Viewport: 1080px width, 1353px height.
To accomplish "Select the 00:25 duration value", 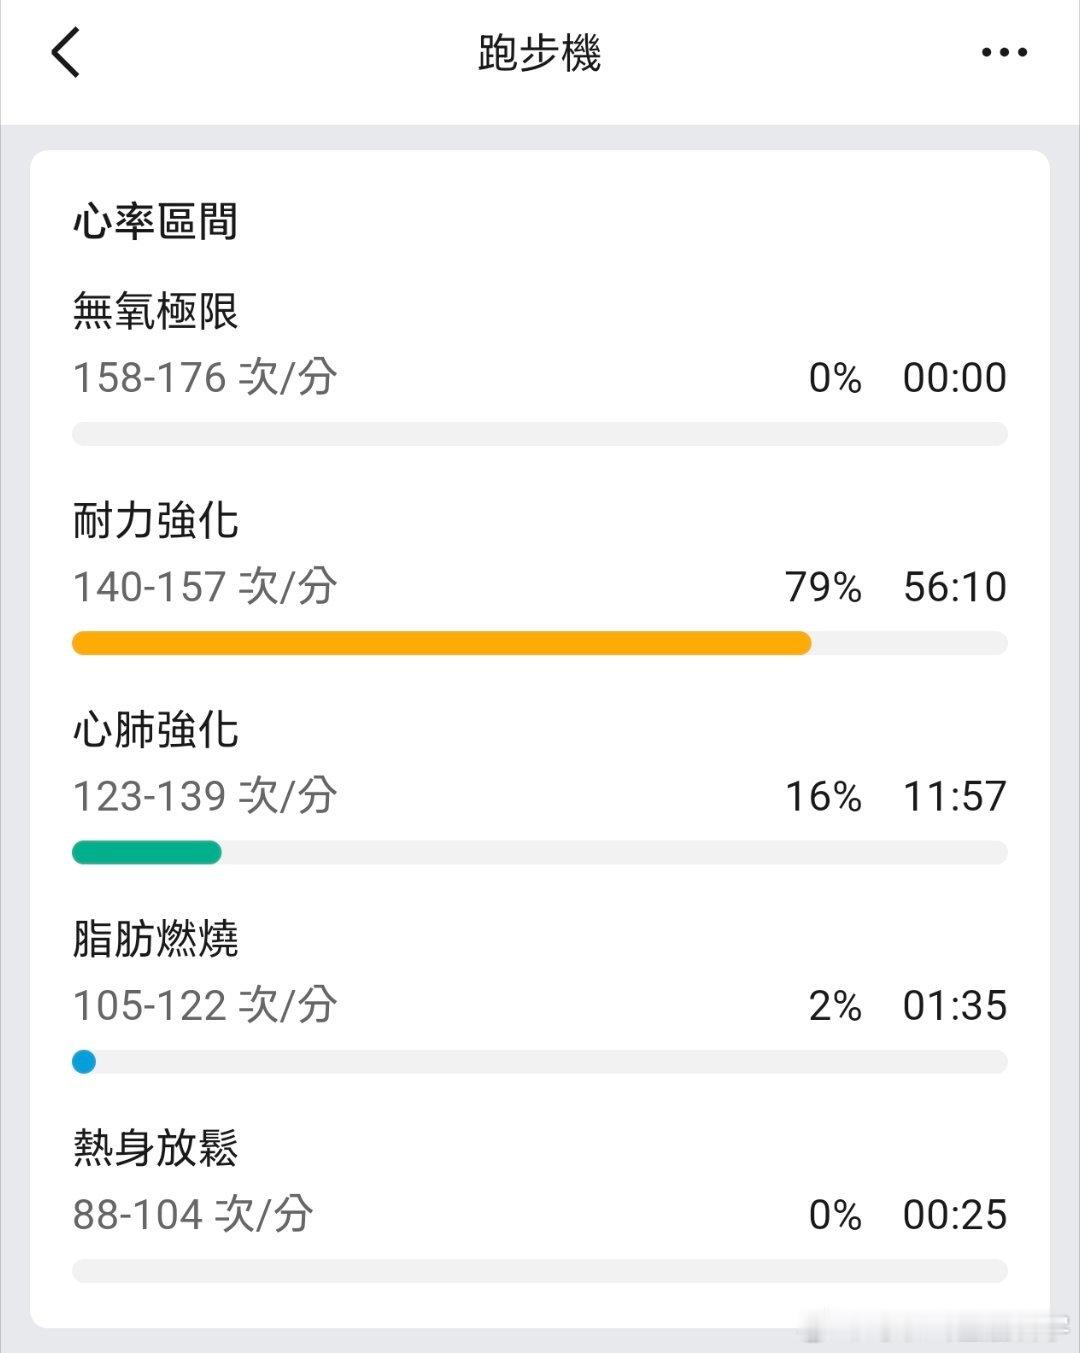I will [x=955, y=1215].
